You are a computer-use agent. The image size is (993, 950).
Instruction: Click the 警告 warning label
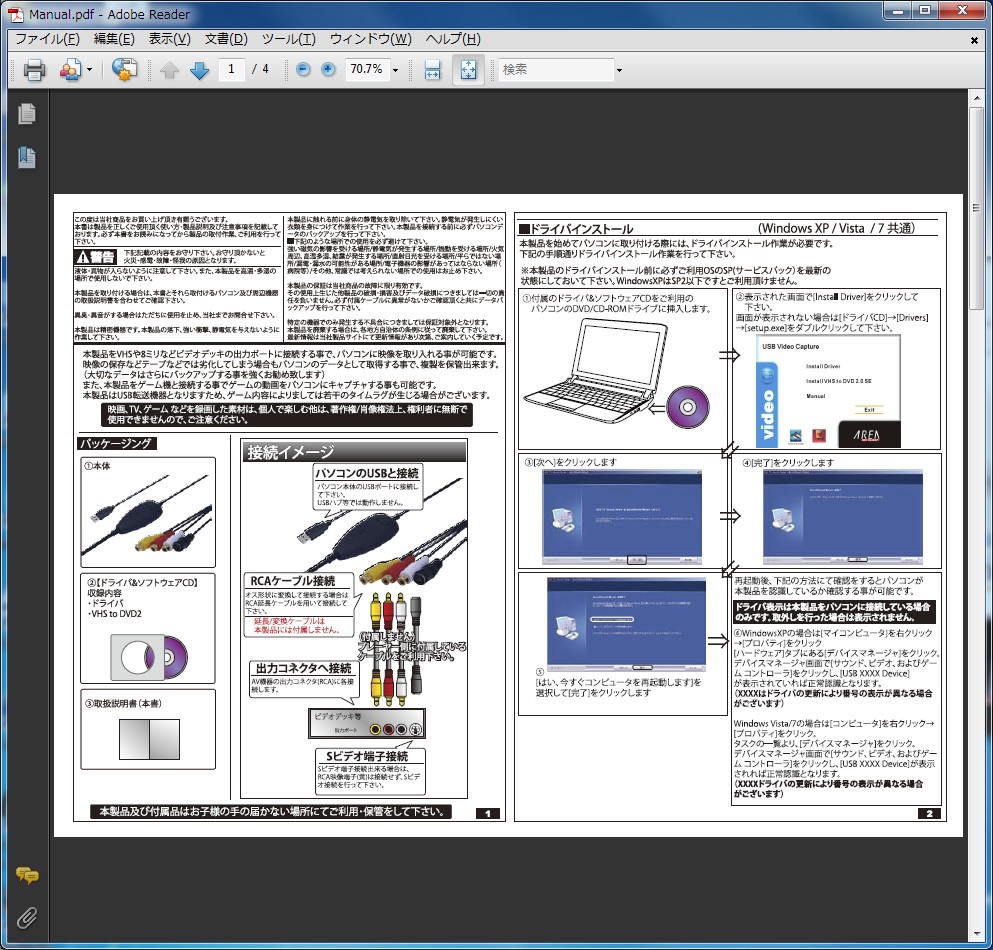(x=96, y=256)
